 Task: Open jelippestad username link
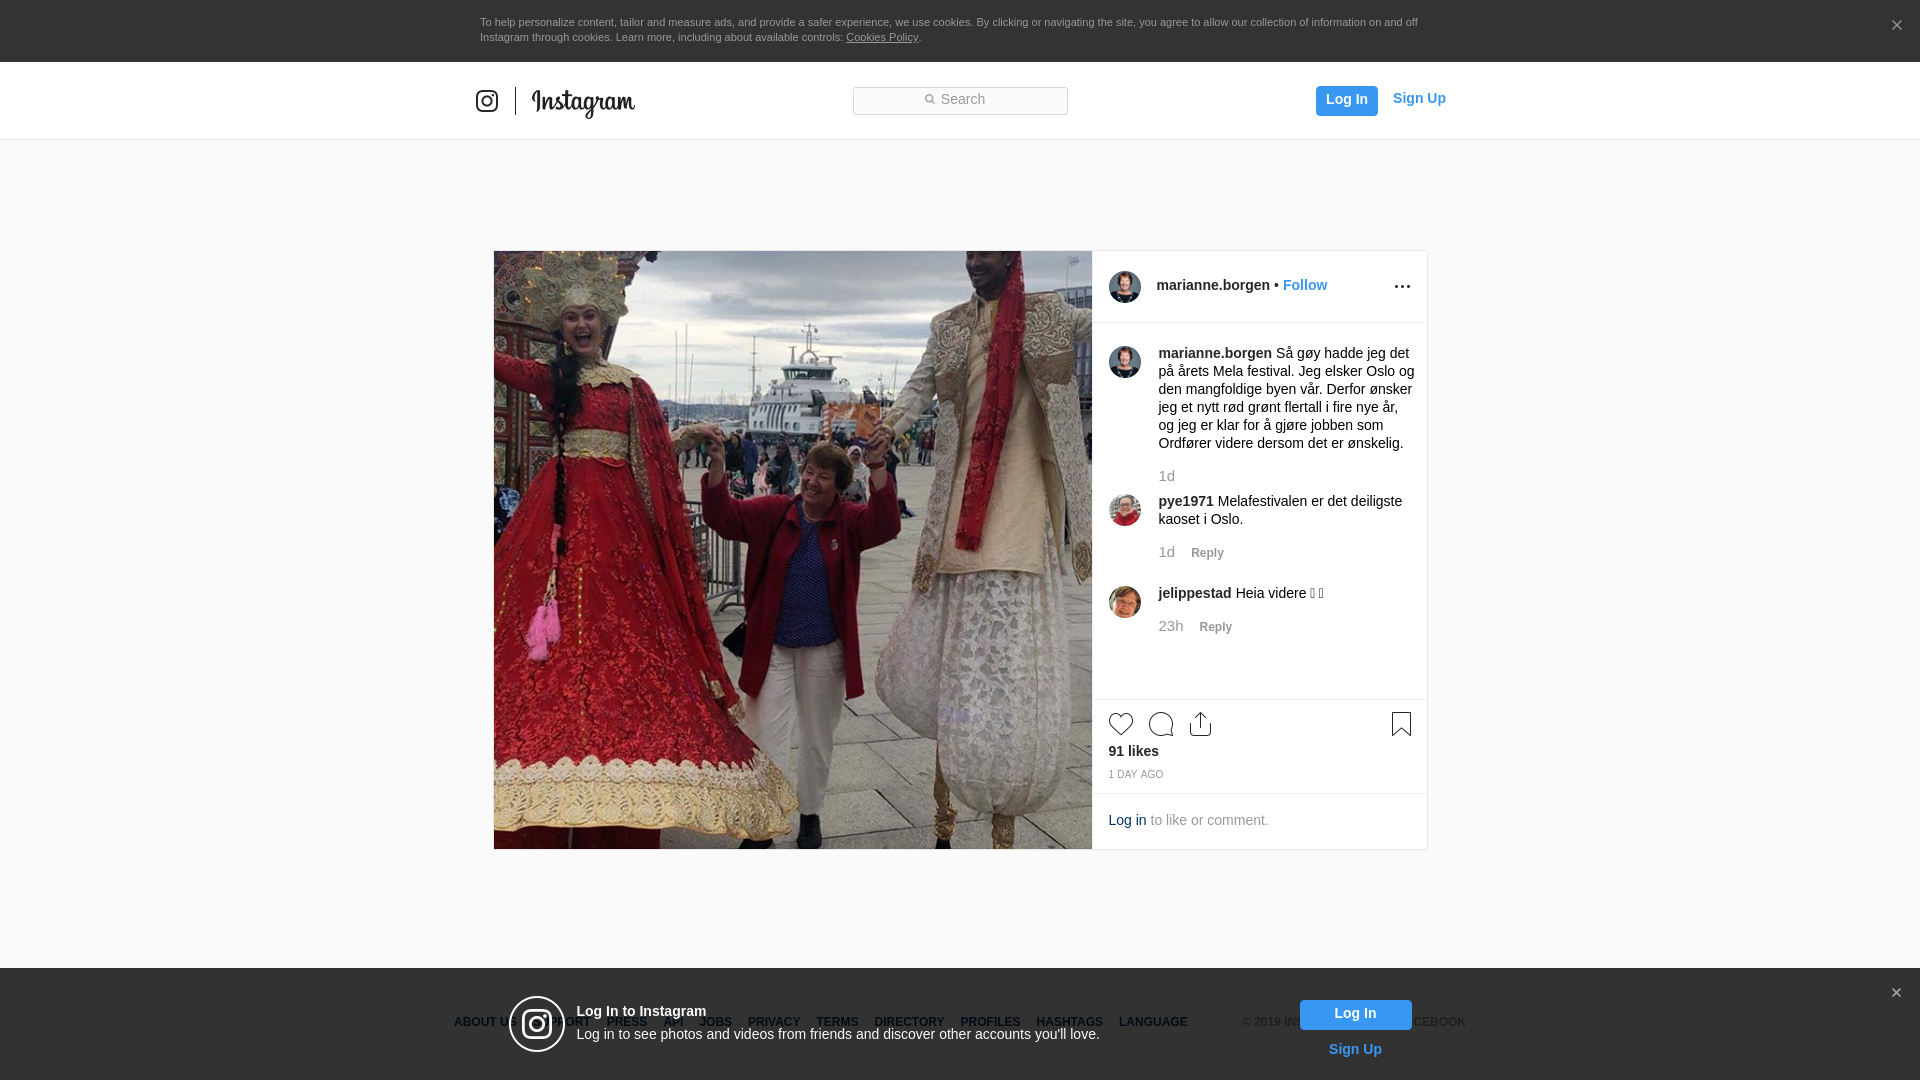(x=1194, y=593)
